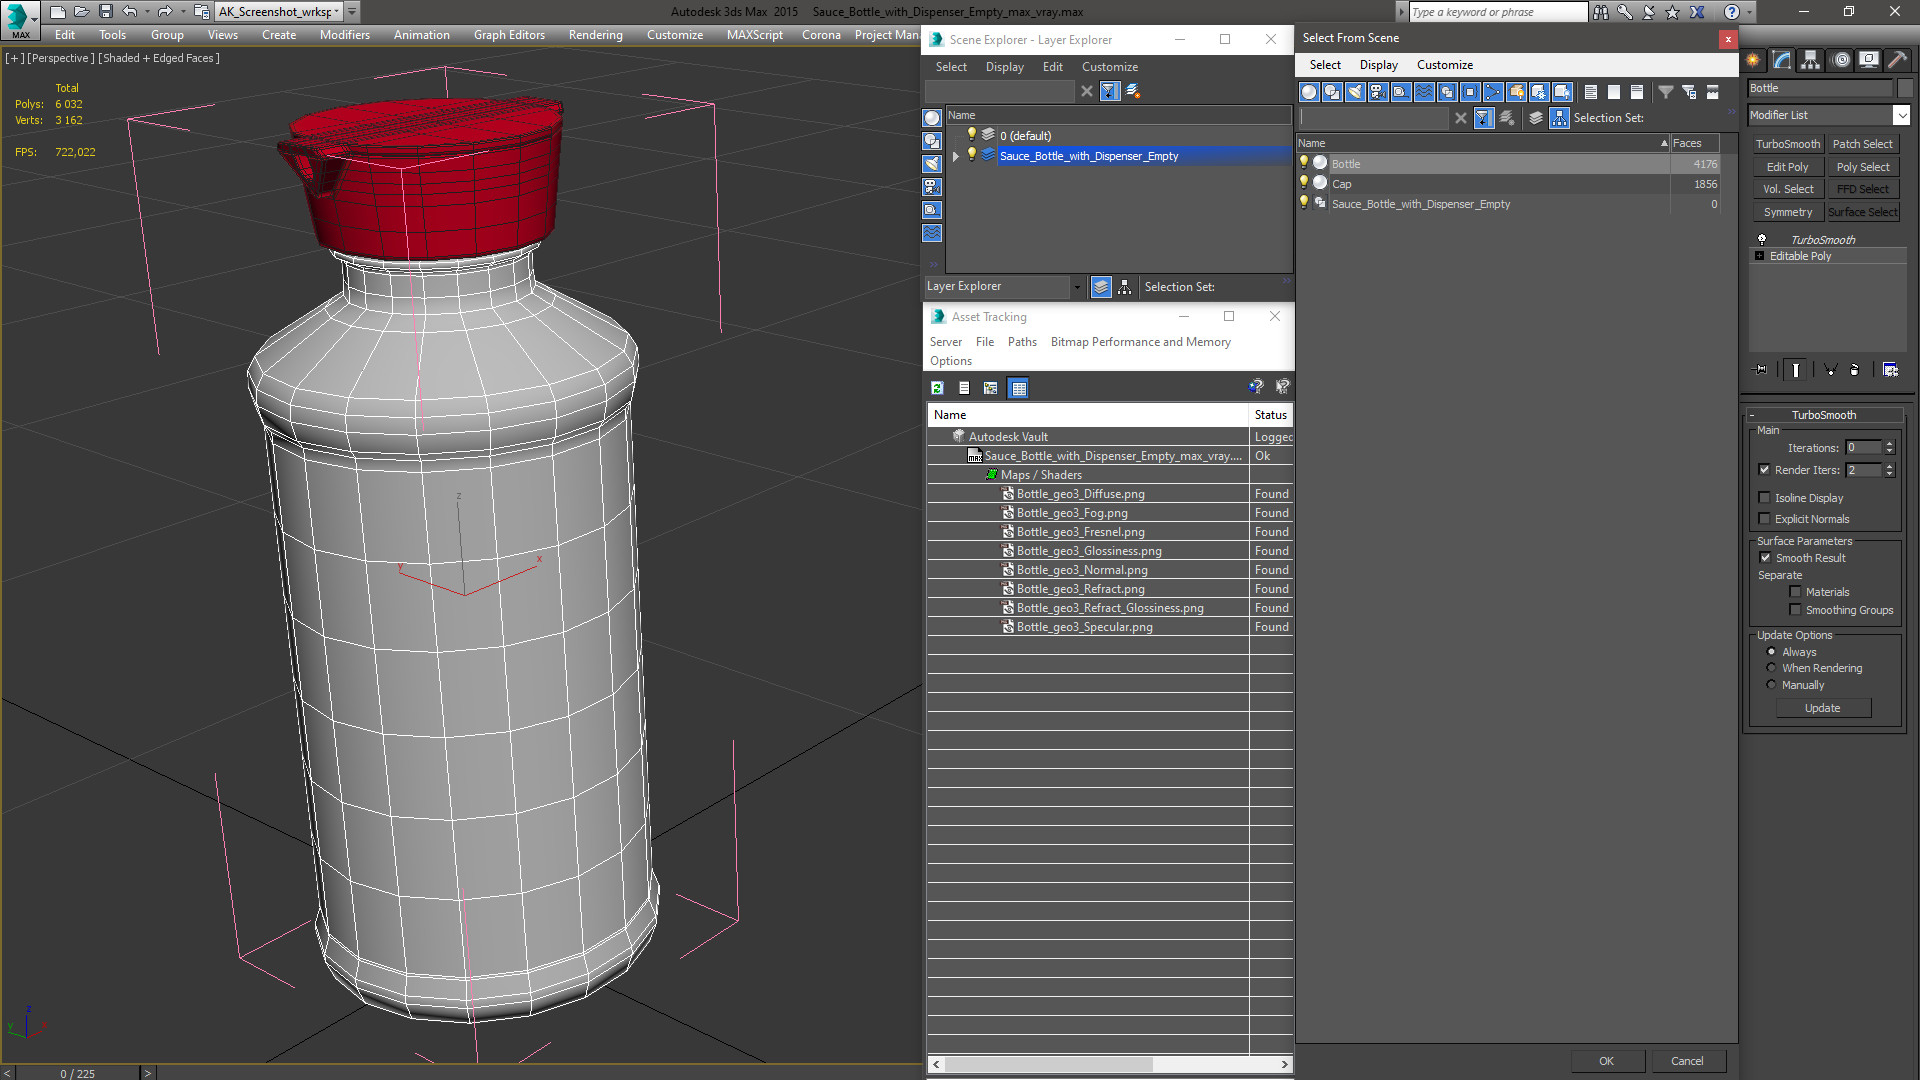Click Remove modifier trash icon

tap(1855, 370)
